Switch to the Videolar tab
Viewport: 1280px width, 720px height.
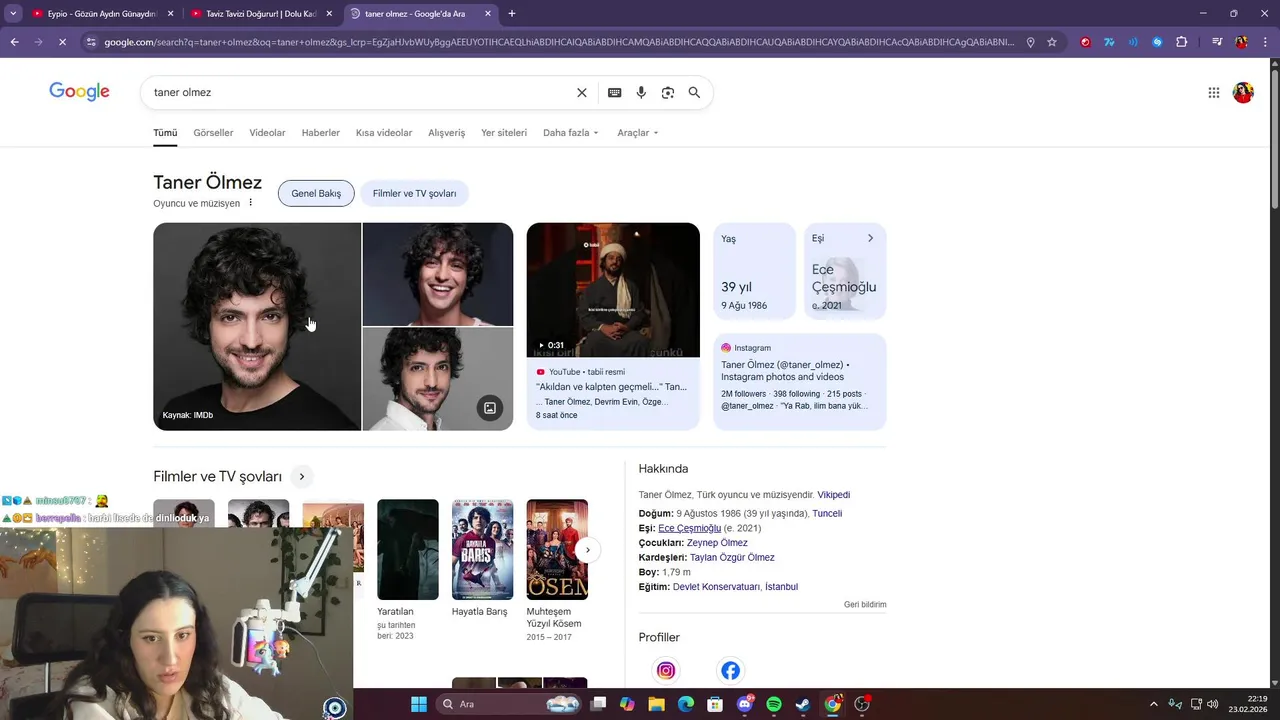[267, 133]
